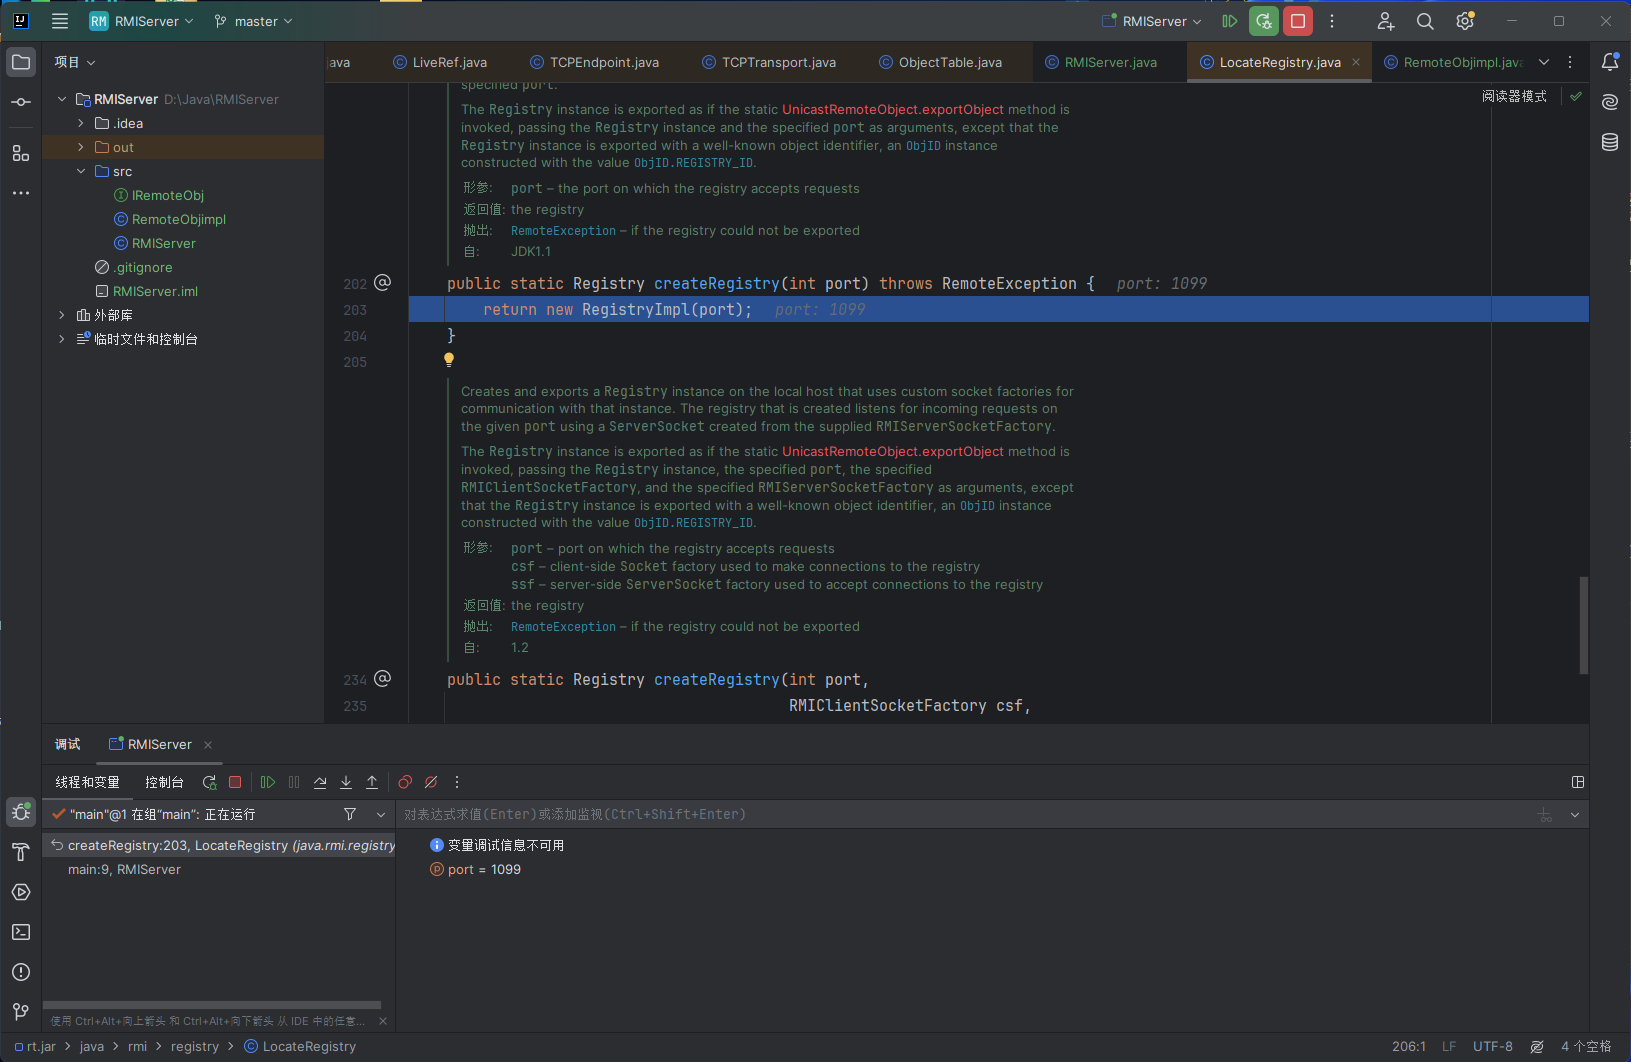The height and width of the screenshot is (1062, 1631).
Task: Switch to LiveRef.java tab
Action: [440, 62]
